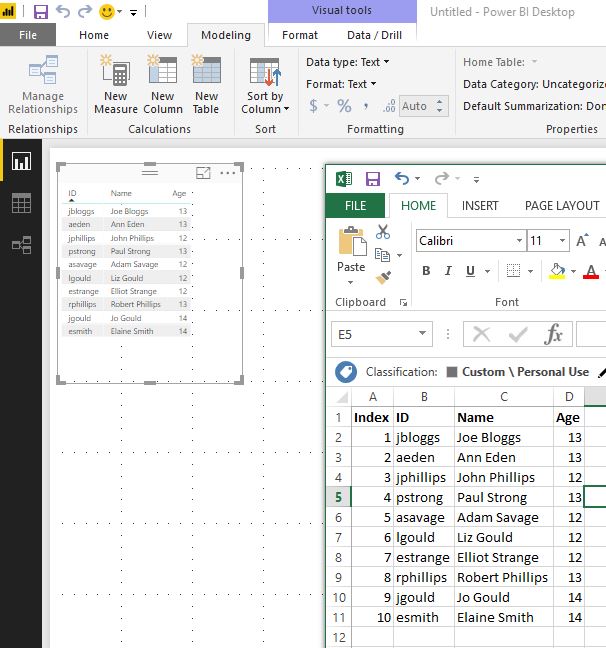This screenshot has width=606, height=648.
Task: Open Excel INSERT tab
Action: [x=480, y=206]
